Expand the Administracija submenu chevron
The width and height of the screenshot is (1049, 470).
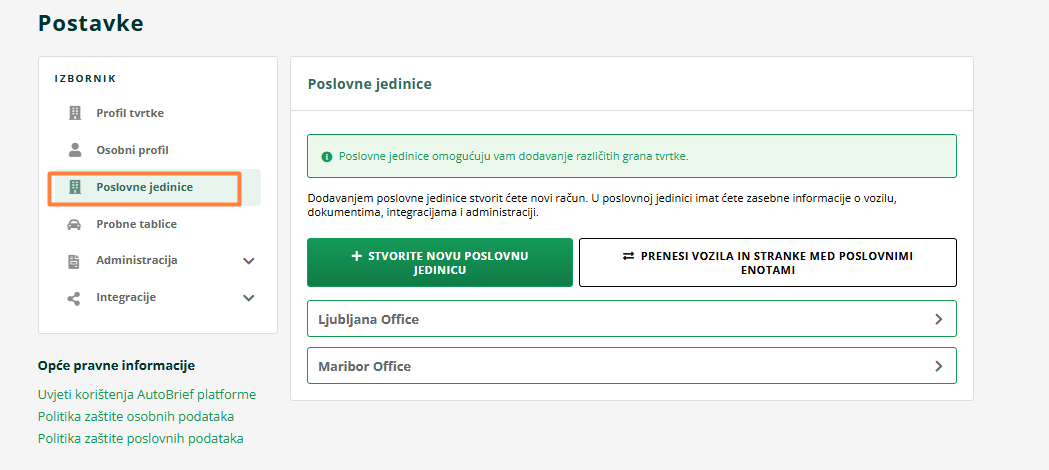point(249,261)
